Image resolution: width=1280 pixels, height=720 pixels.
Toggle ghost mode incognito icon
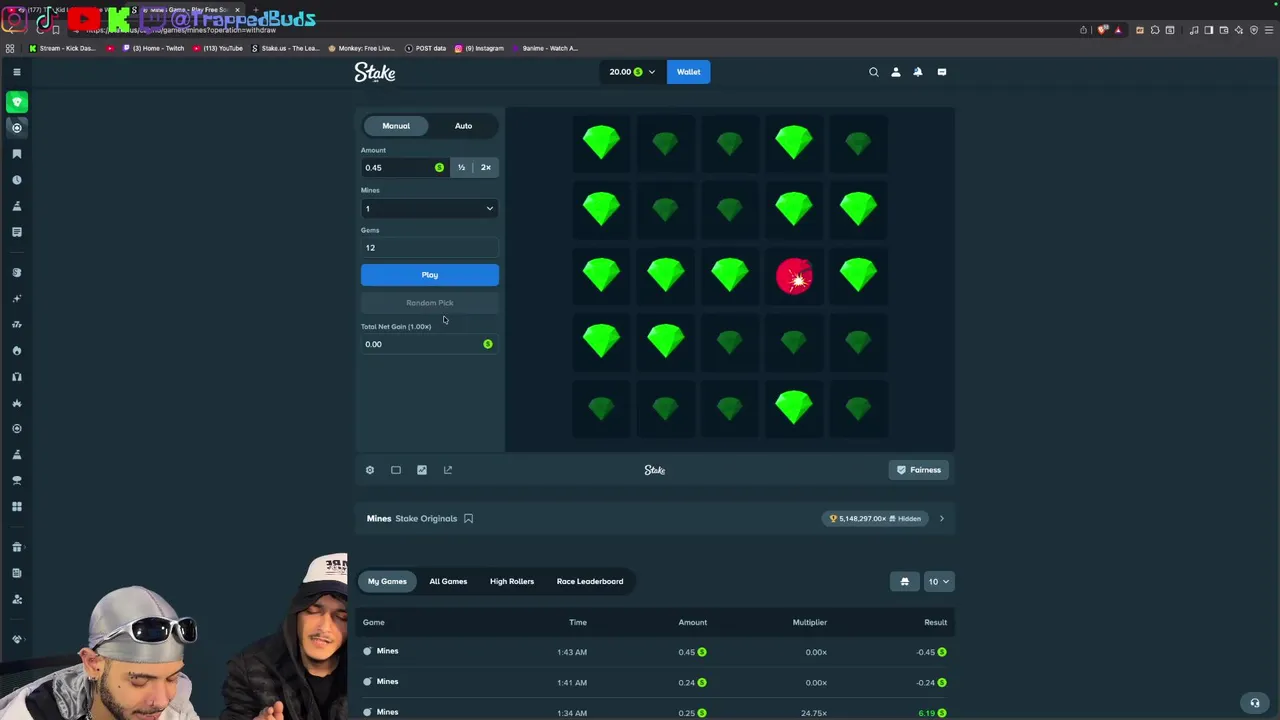click(x=905, y=582)
